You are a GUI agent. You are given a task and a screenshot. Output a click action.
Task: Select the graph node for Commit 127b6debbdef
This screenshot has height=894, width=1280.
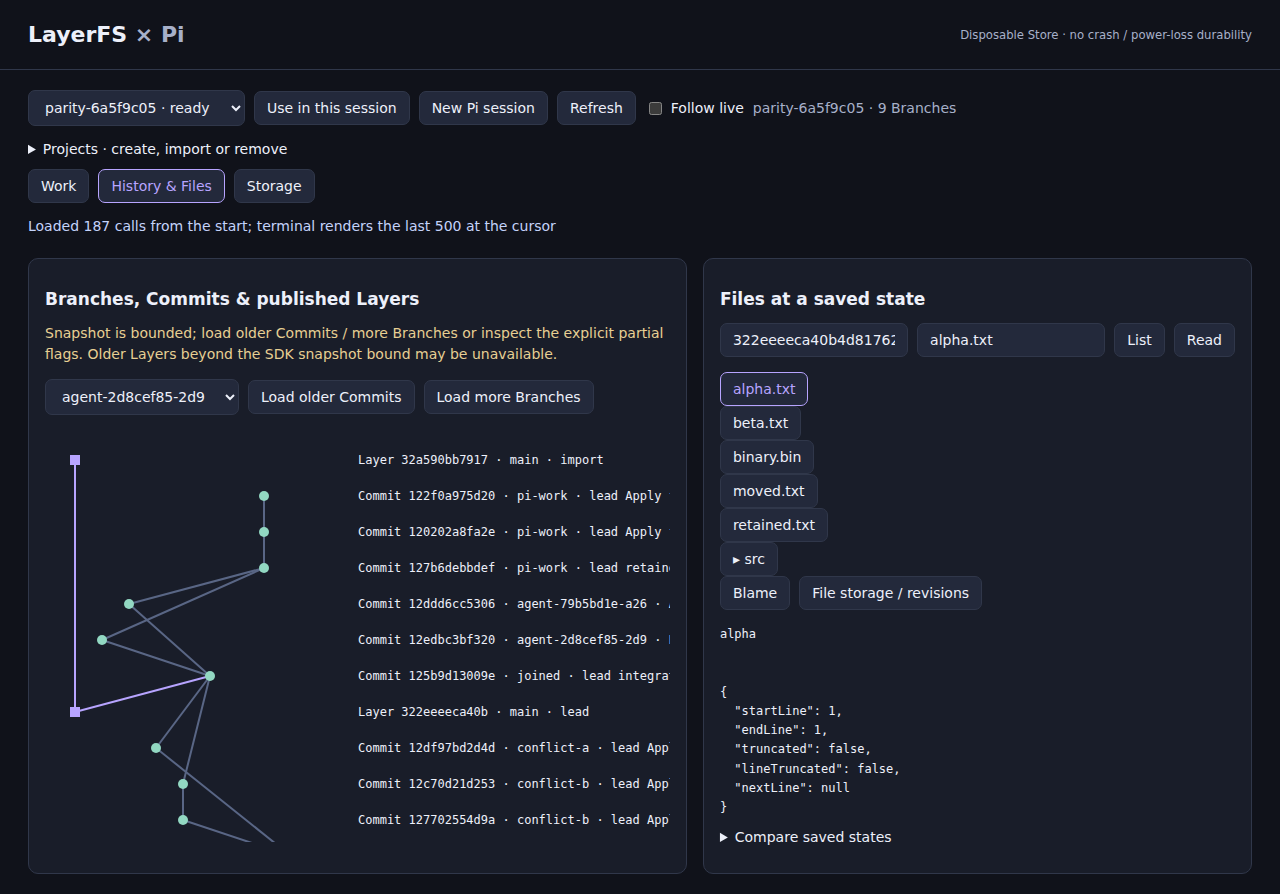pyautogui.click(x=264, y=568)
